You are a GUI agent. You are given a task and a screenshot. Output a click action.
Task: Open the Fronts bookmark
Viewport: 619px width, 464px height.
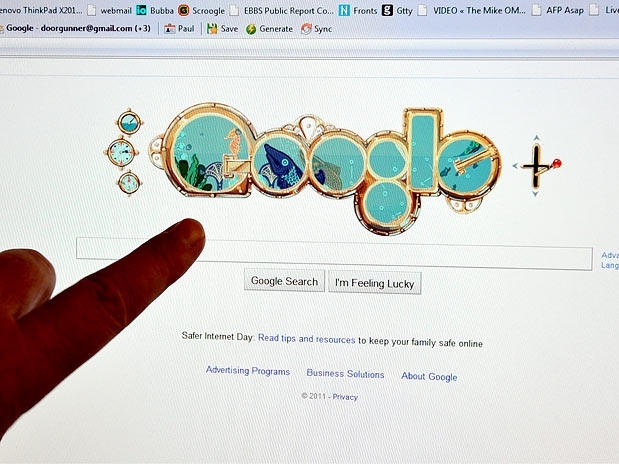click(358, 11)
